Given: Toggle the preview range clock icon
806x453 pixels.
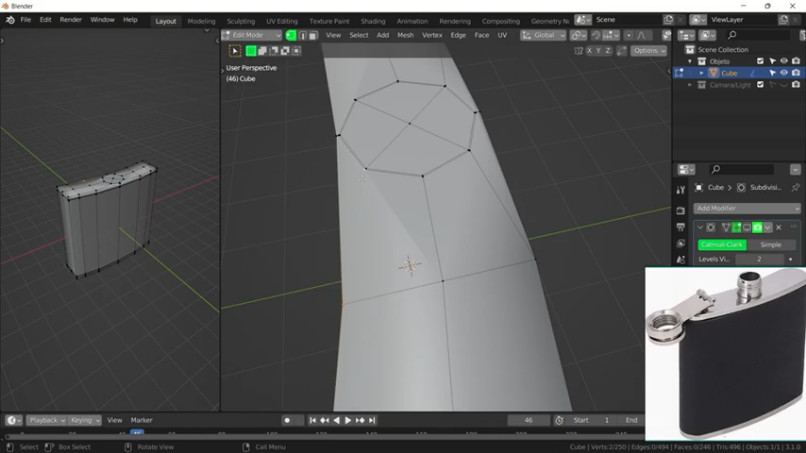Looking at the screenshot, I should click(559, 420).
